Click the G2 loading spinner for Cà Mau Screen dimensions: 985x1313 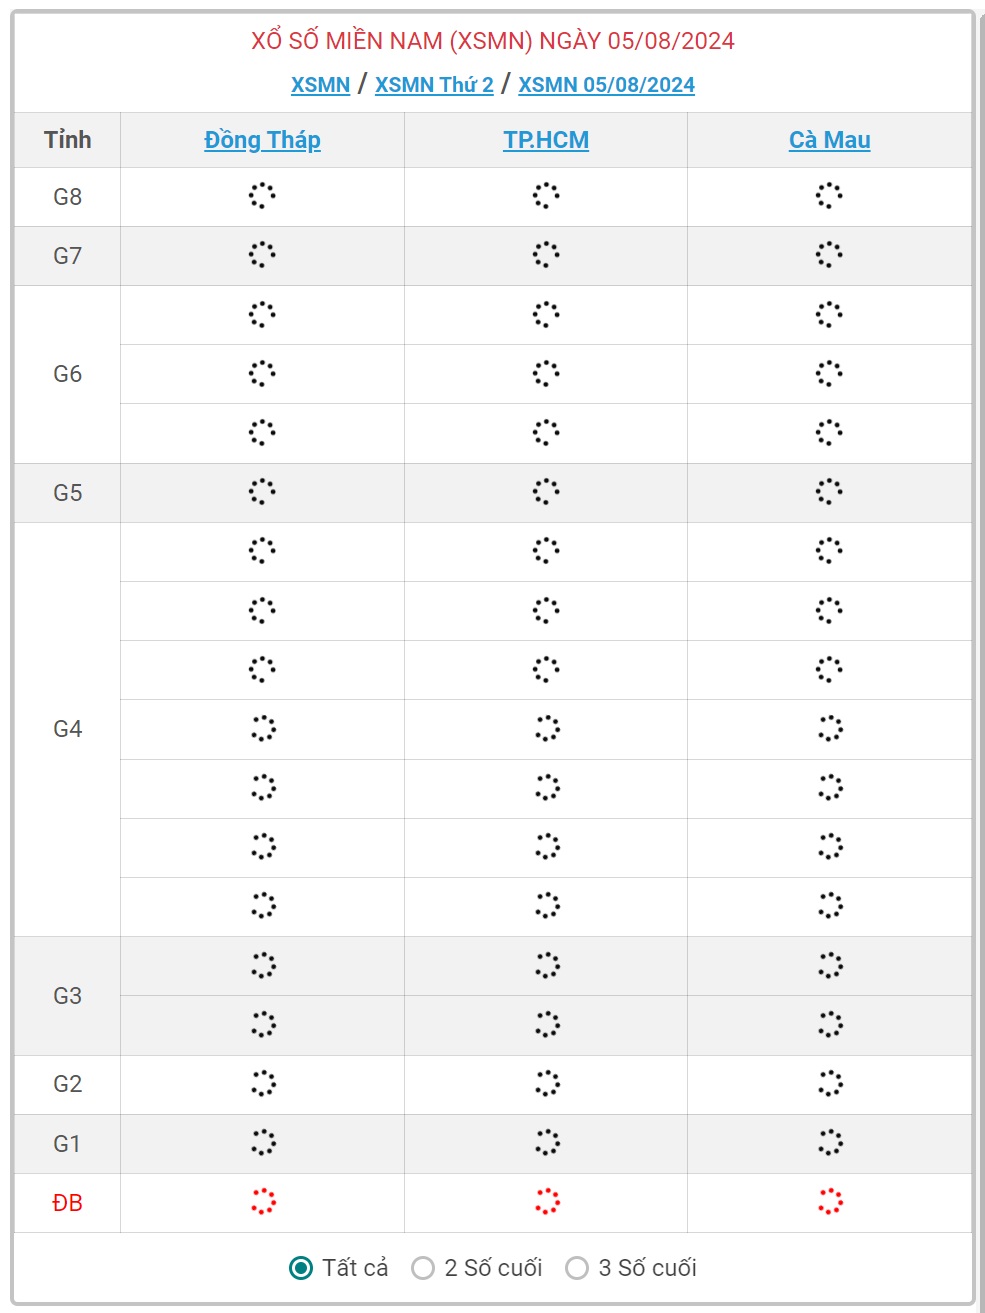coord(830,1084)
